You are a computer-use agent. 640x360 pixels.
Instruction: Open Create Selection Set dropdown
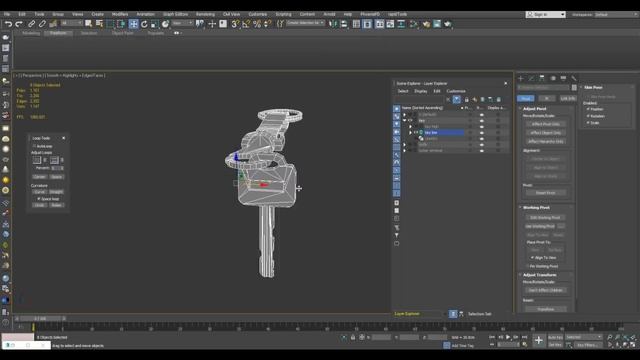pos(305,23)
